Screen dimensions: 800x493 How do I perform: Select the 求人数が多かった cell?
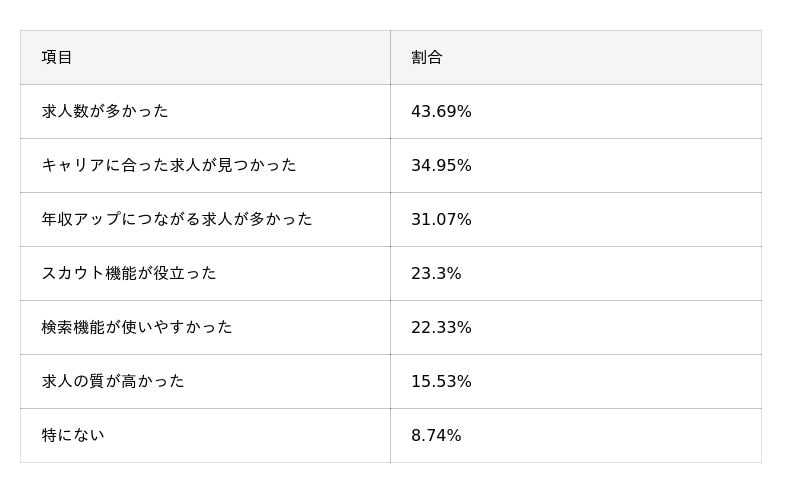(105, 112)
